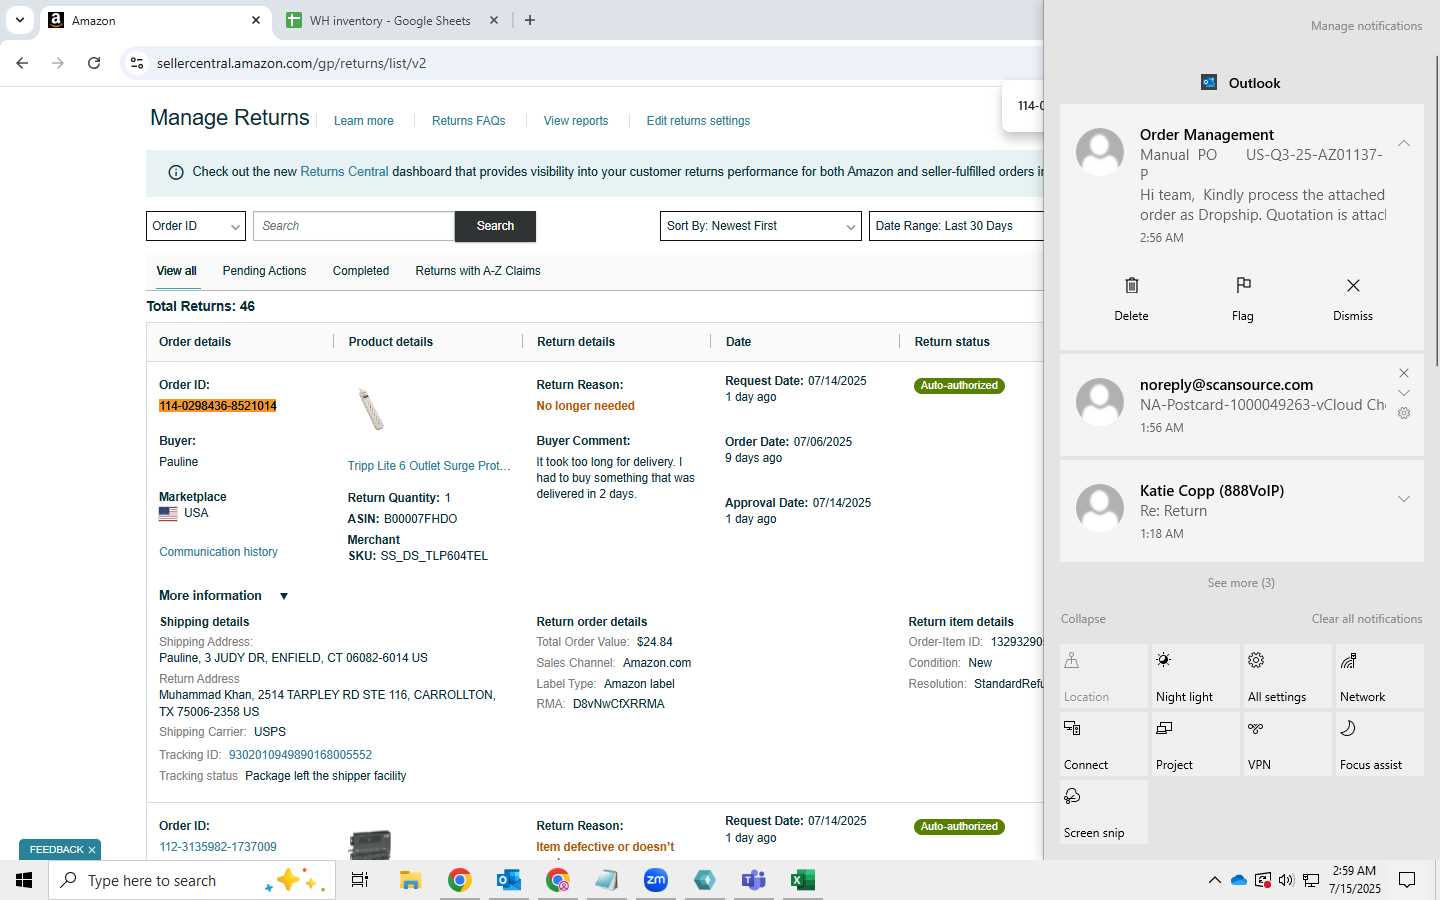Open Returns Central dashboard link
This screenshot has width=1440, height=900.
click(x=344, y=172)
